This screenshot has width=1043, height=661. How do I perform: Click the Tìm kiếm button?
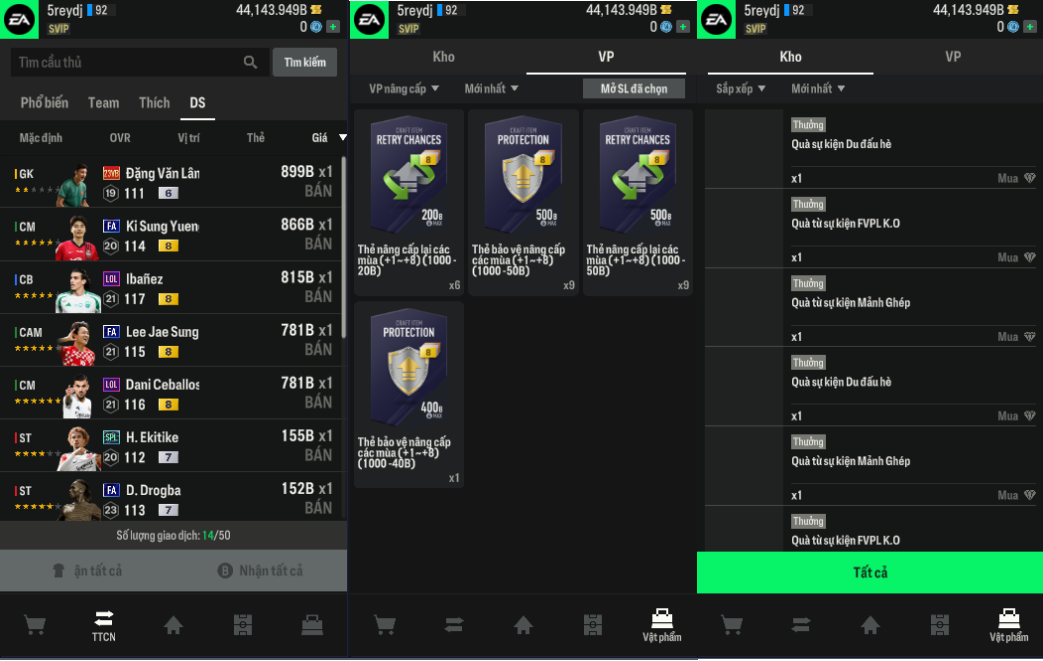click(x=305, y=63)
